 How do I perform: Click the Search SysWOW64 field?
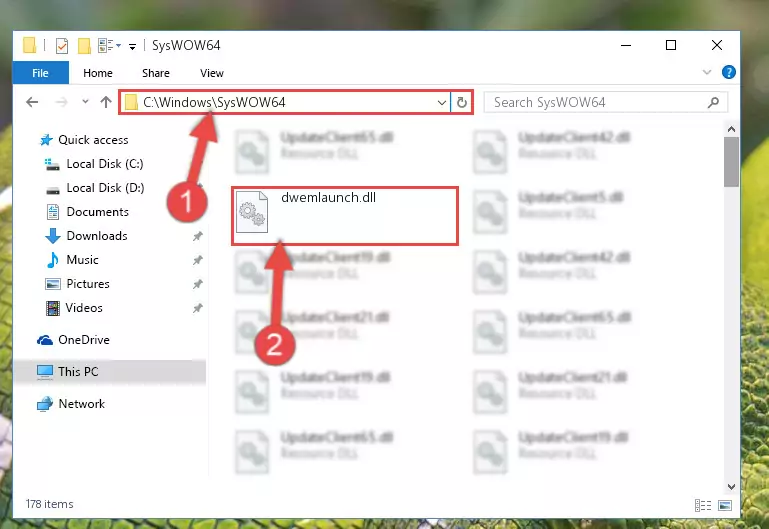coord(605,102)
